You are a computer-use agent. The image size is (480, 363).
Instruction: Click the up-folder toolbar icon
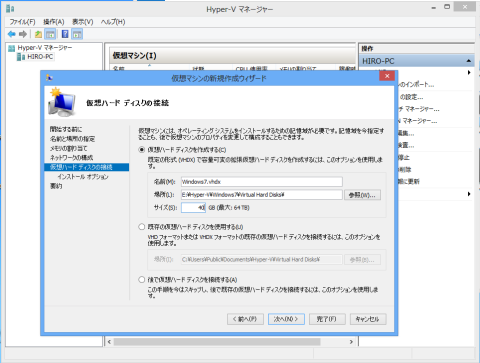click(39, 34)
